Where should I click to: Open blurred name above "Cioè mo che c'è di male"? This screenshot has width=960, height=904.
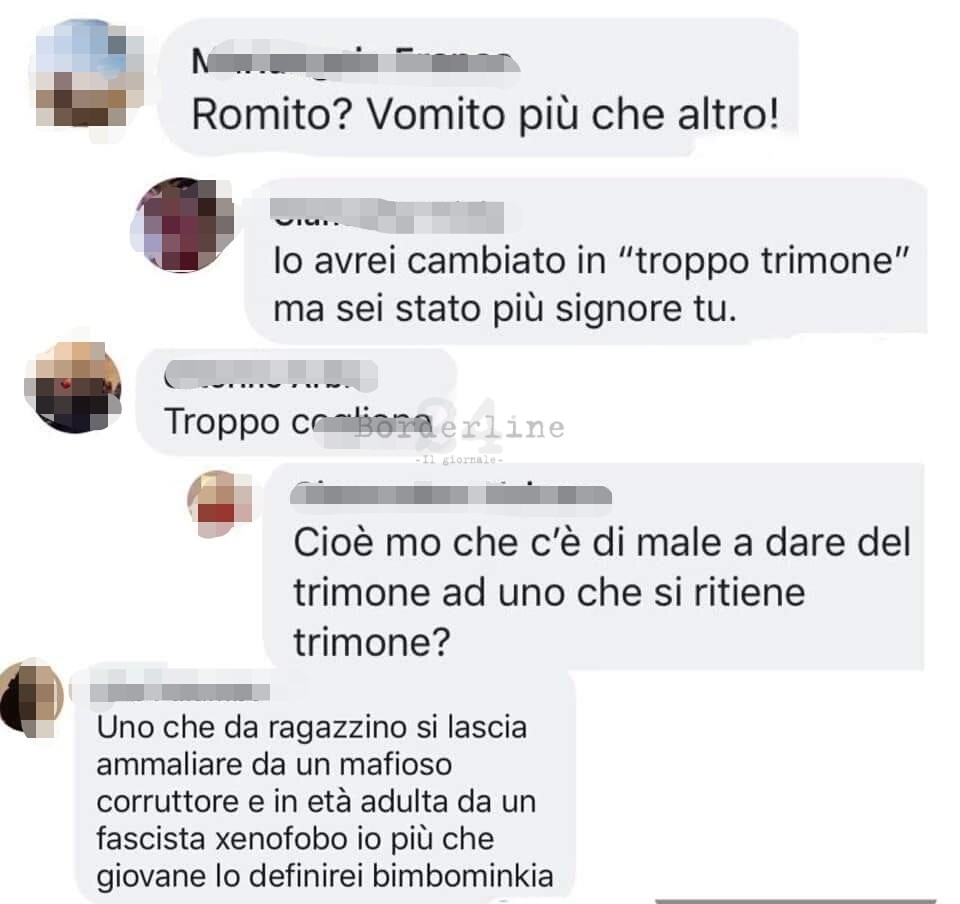451,494
